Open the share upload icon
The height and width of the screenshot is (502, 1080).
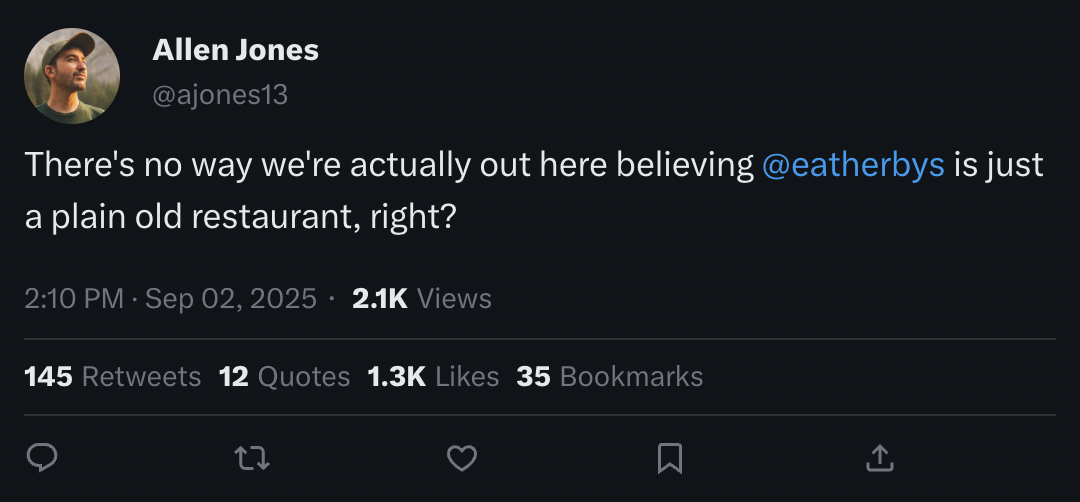878,458
